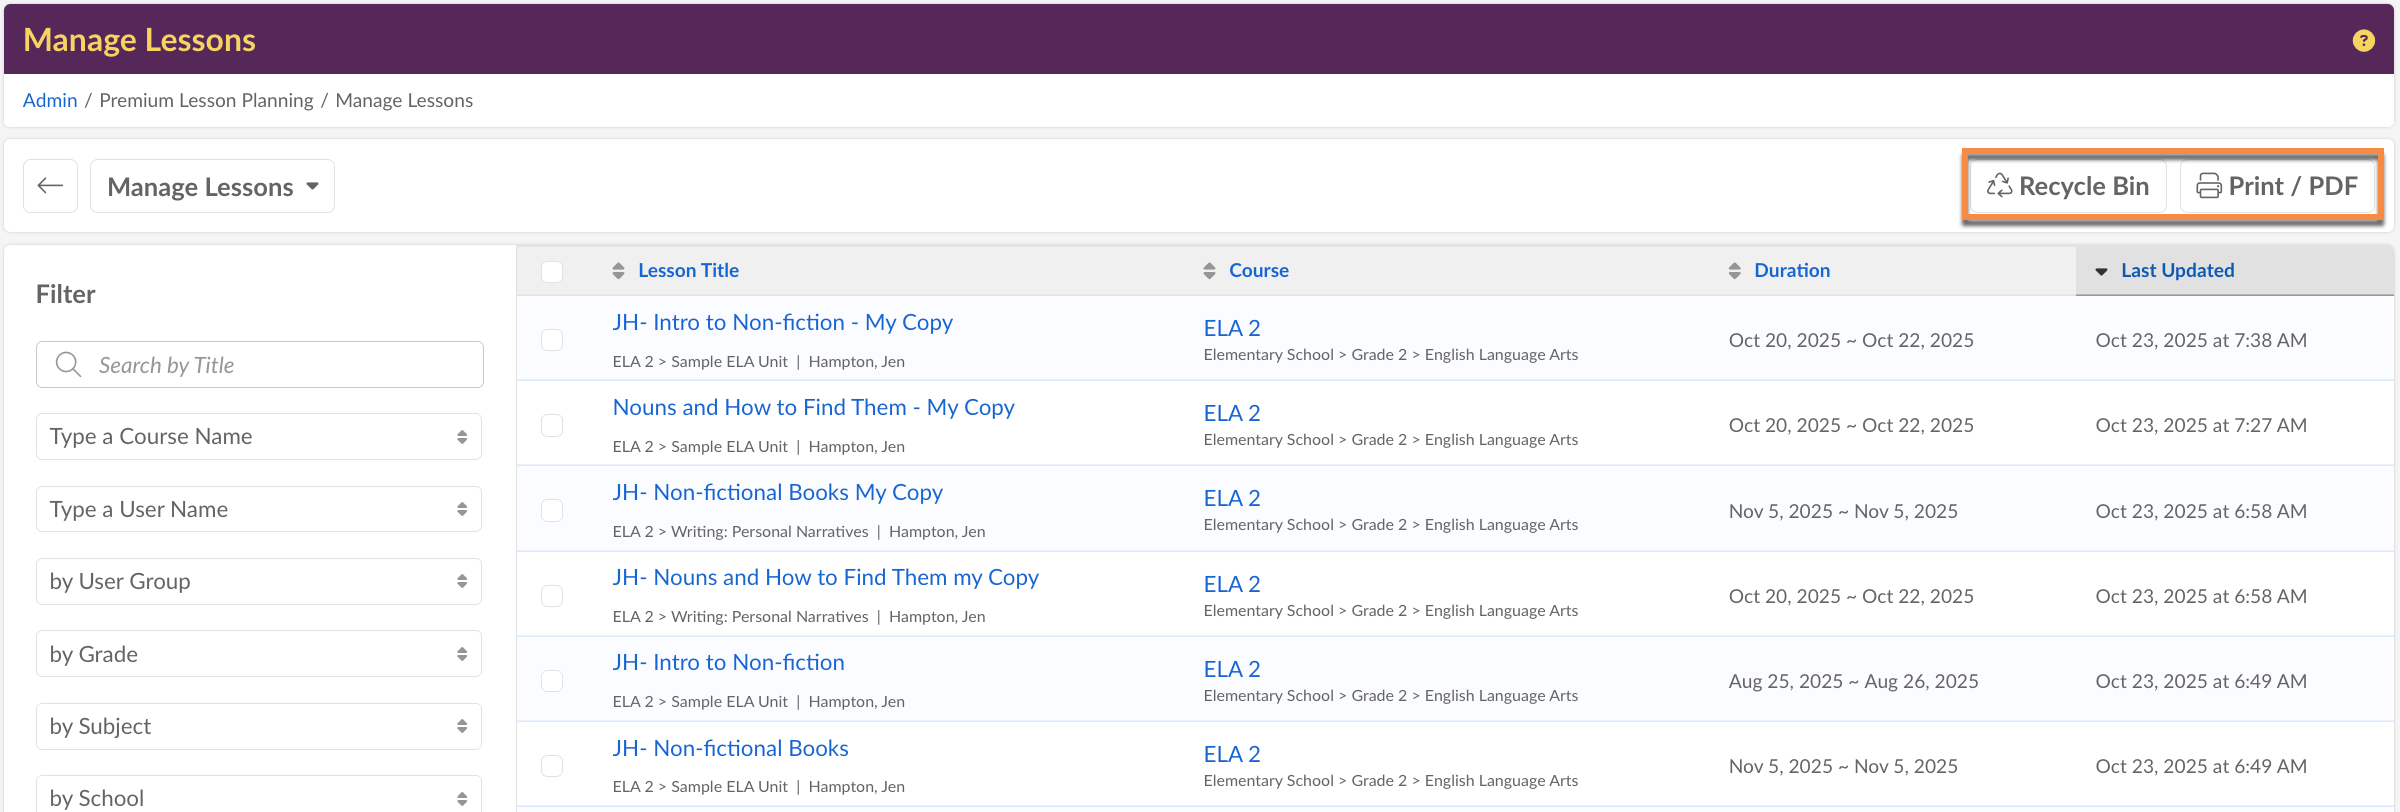Open the Recycle Bin
The image size is (2400, 812).
click(2067, 186)
